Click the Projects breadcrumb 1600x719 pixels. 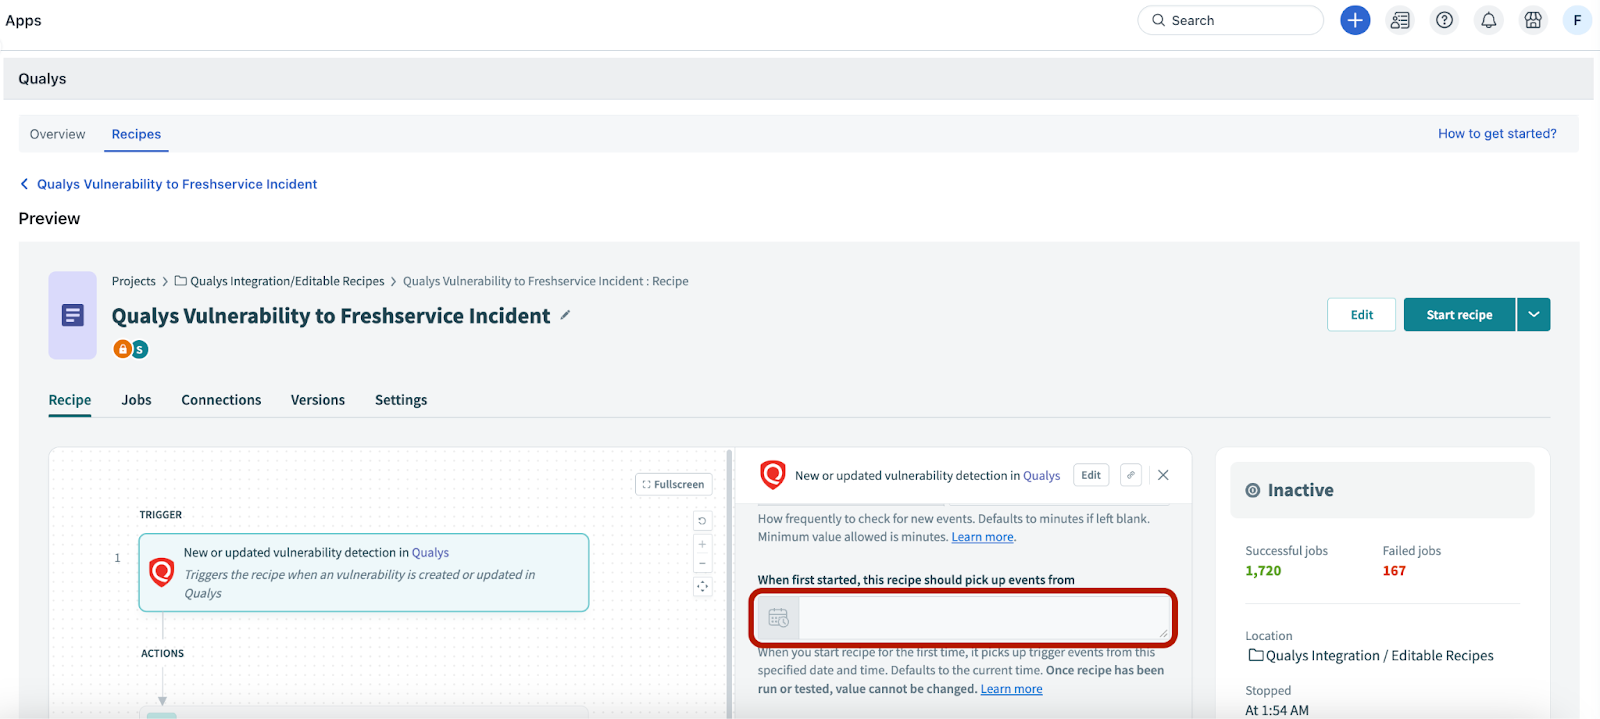[x=134, y=281]
